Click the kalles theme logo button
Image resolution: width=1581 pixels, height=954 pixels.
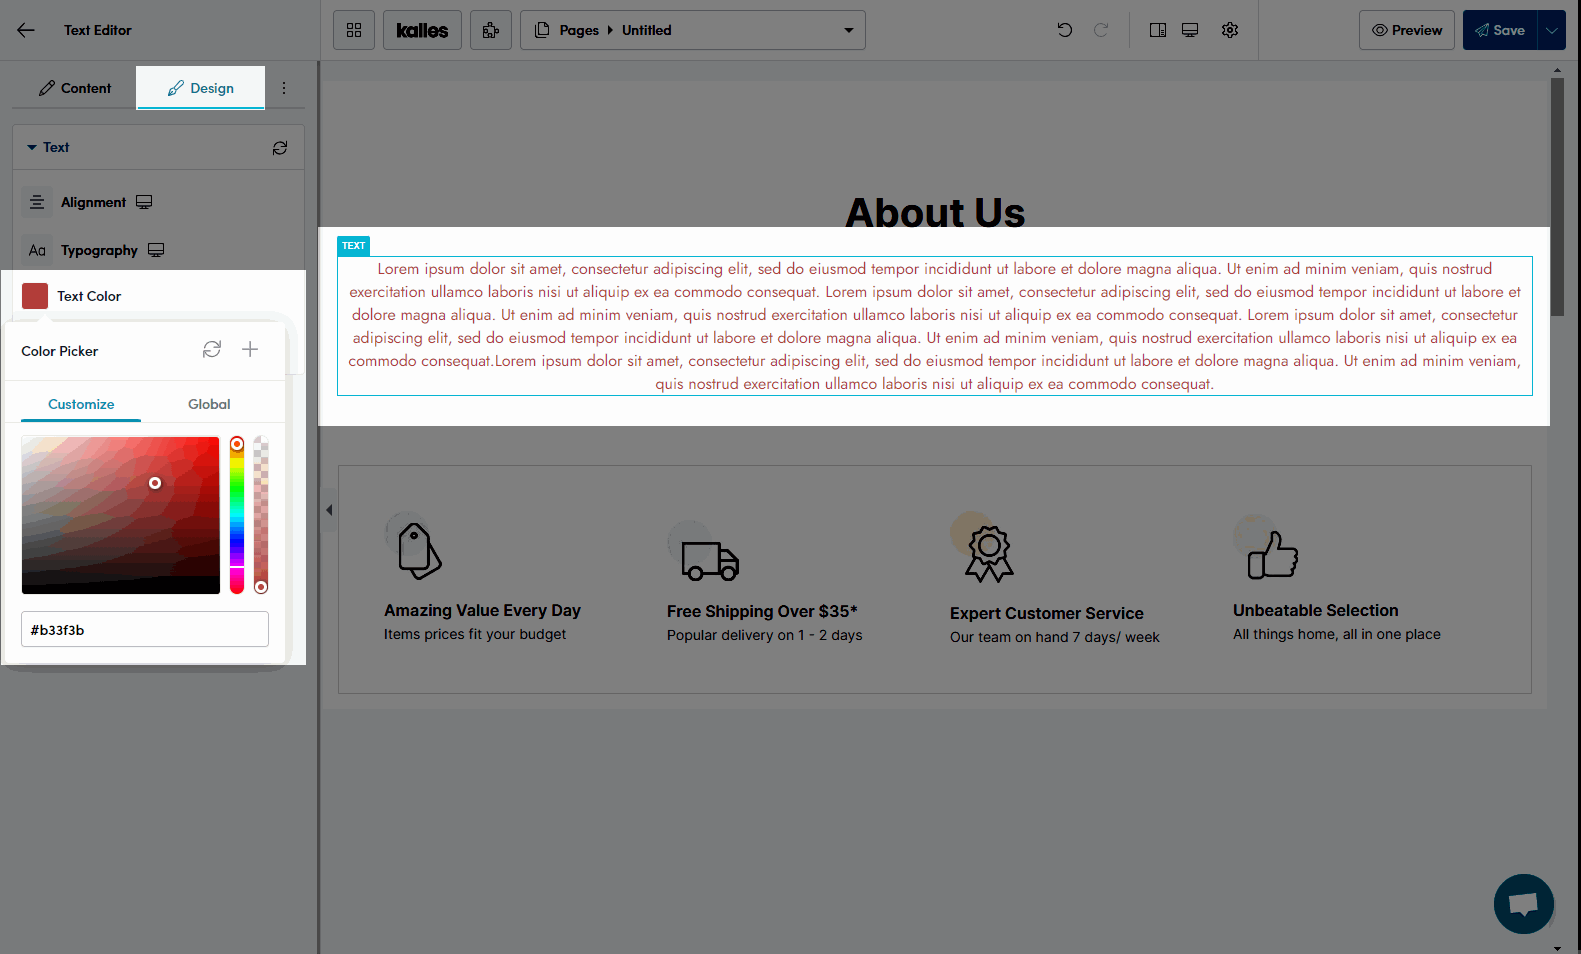pyautogui.click(x=422, y=30)
